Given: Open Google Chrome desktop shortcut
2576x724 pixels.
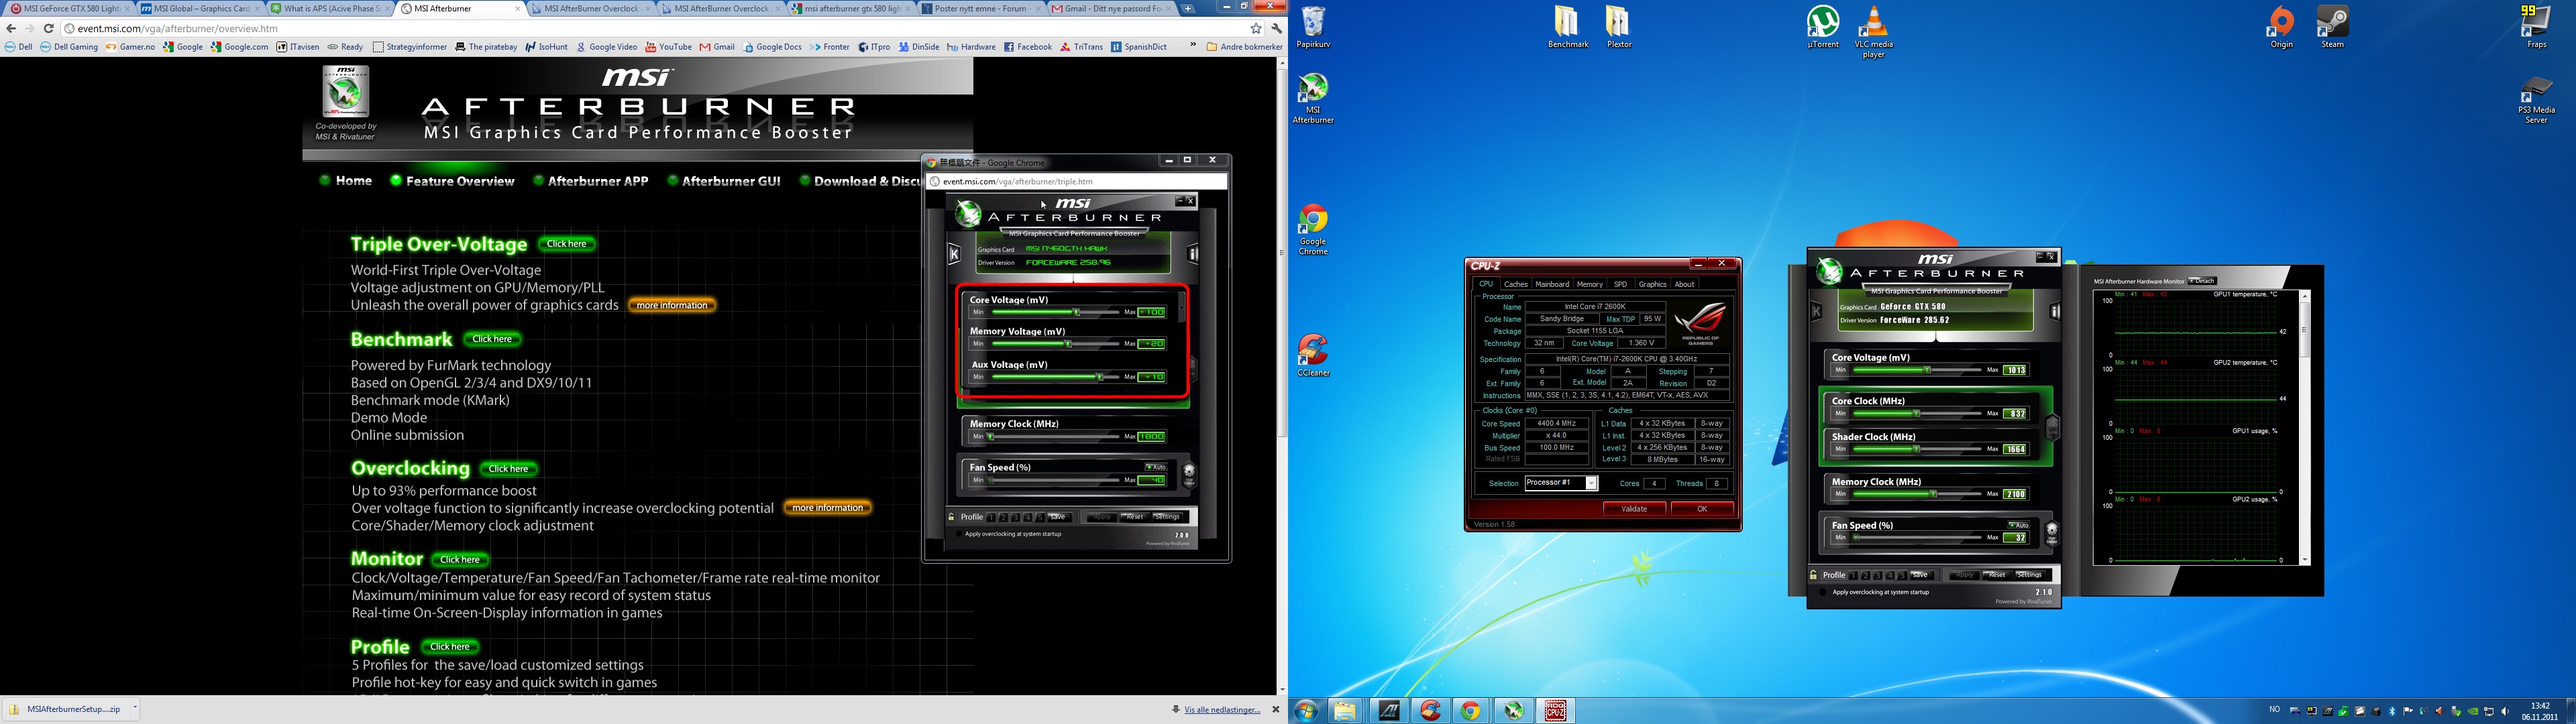Looking at the screenshot, I should point(1313,230).
